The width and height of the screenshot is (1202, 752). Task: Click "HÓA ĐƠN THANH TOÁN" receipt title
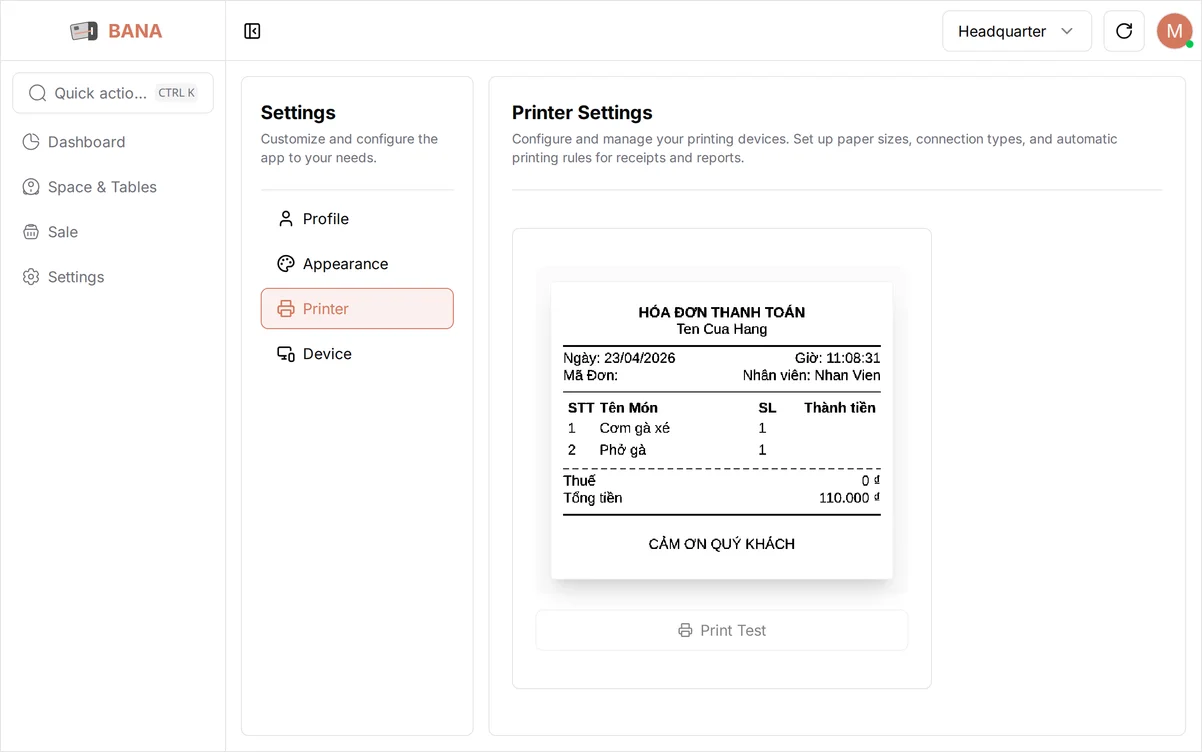[722, 312]
